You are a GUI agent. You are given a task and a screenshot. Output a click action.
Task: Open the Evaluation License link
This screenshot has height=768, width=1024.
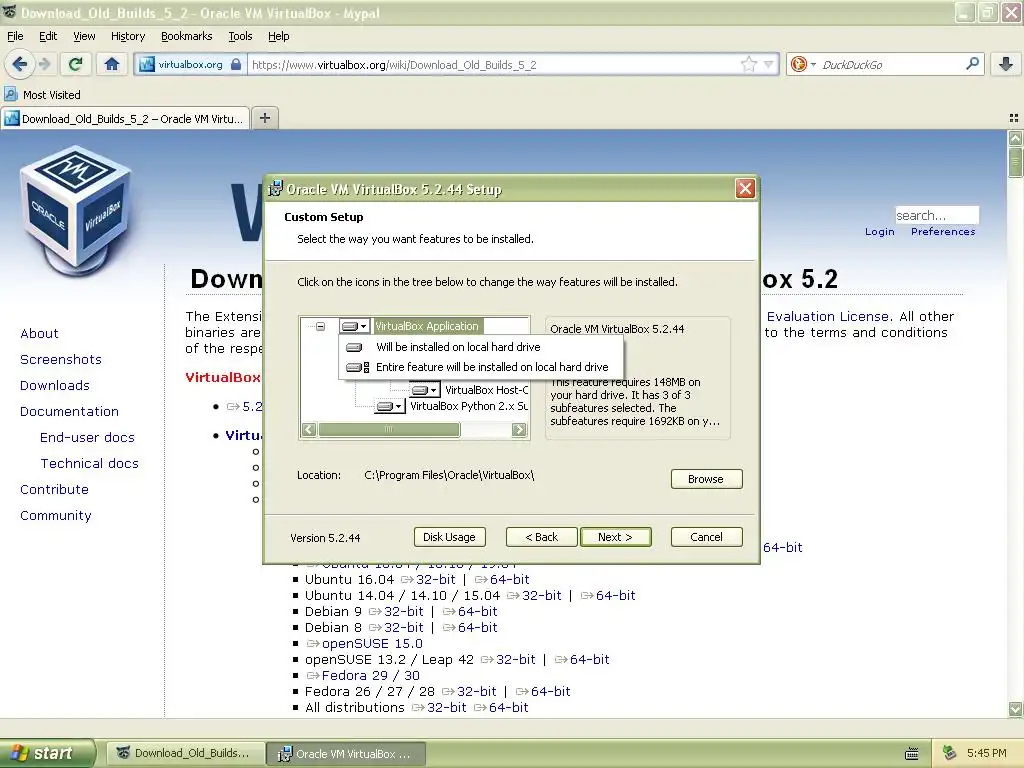click(828, 317)
